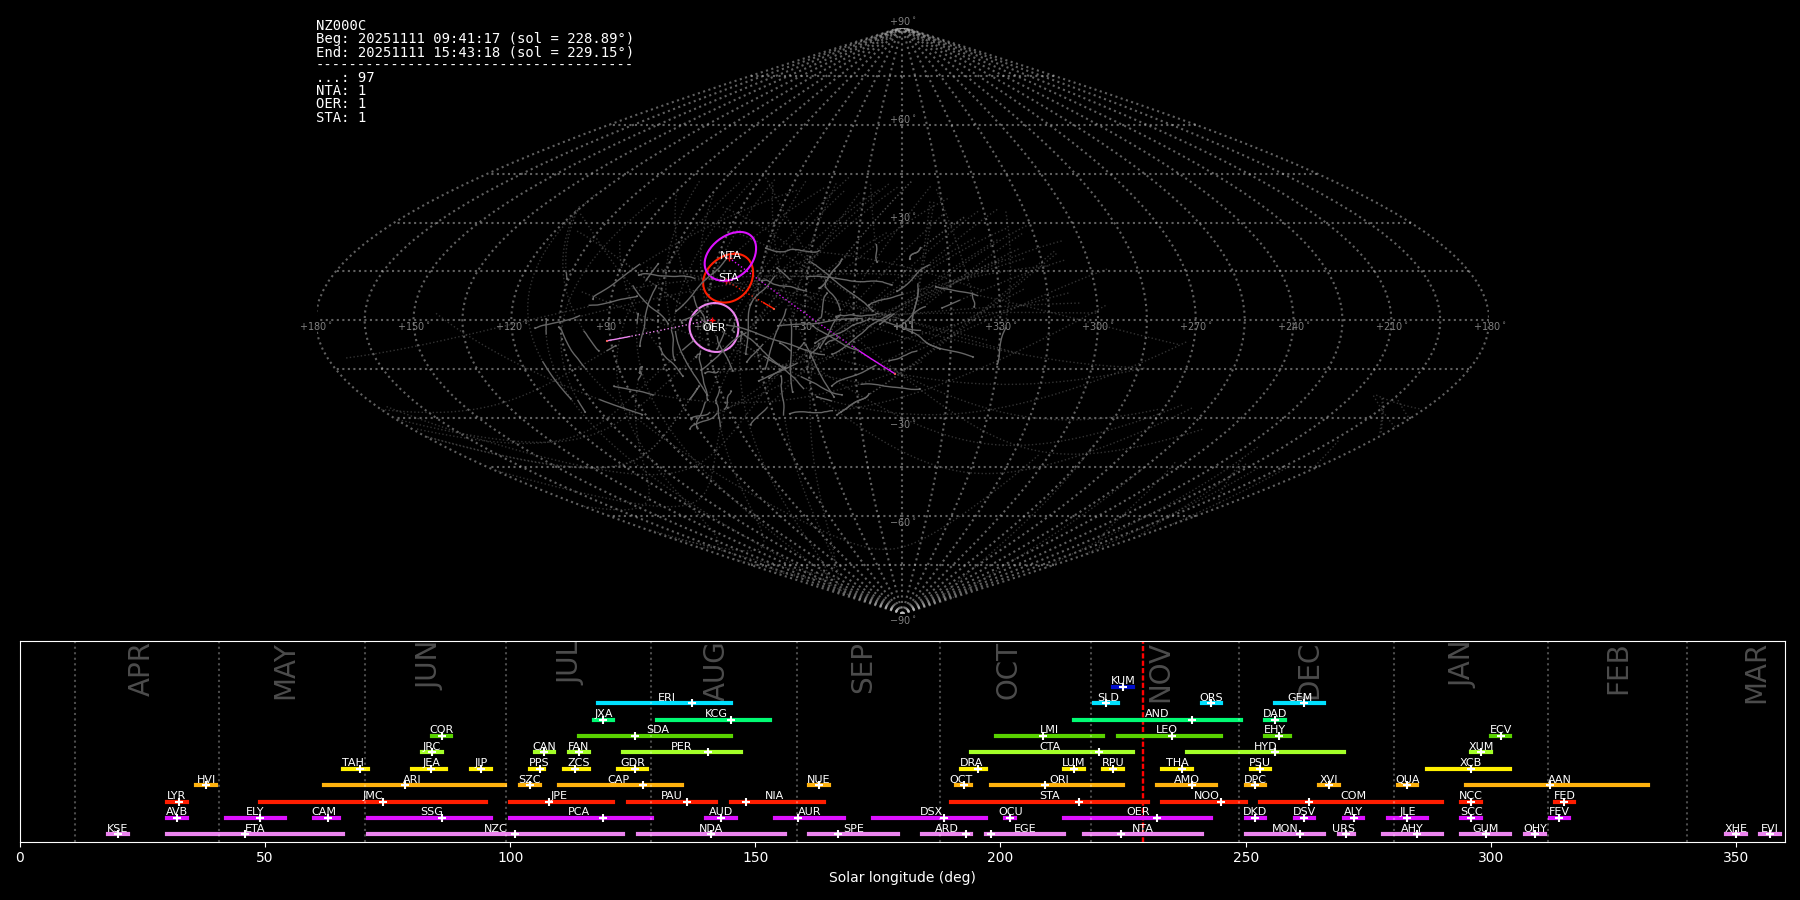Click the KSE shower label in the timeline

[x=117, y=829]
